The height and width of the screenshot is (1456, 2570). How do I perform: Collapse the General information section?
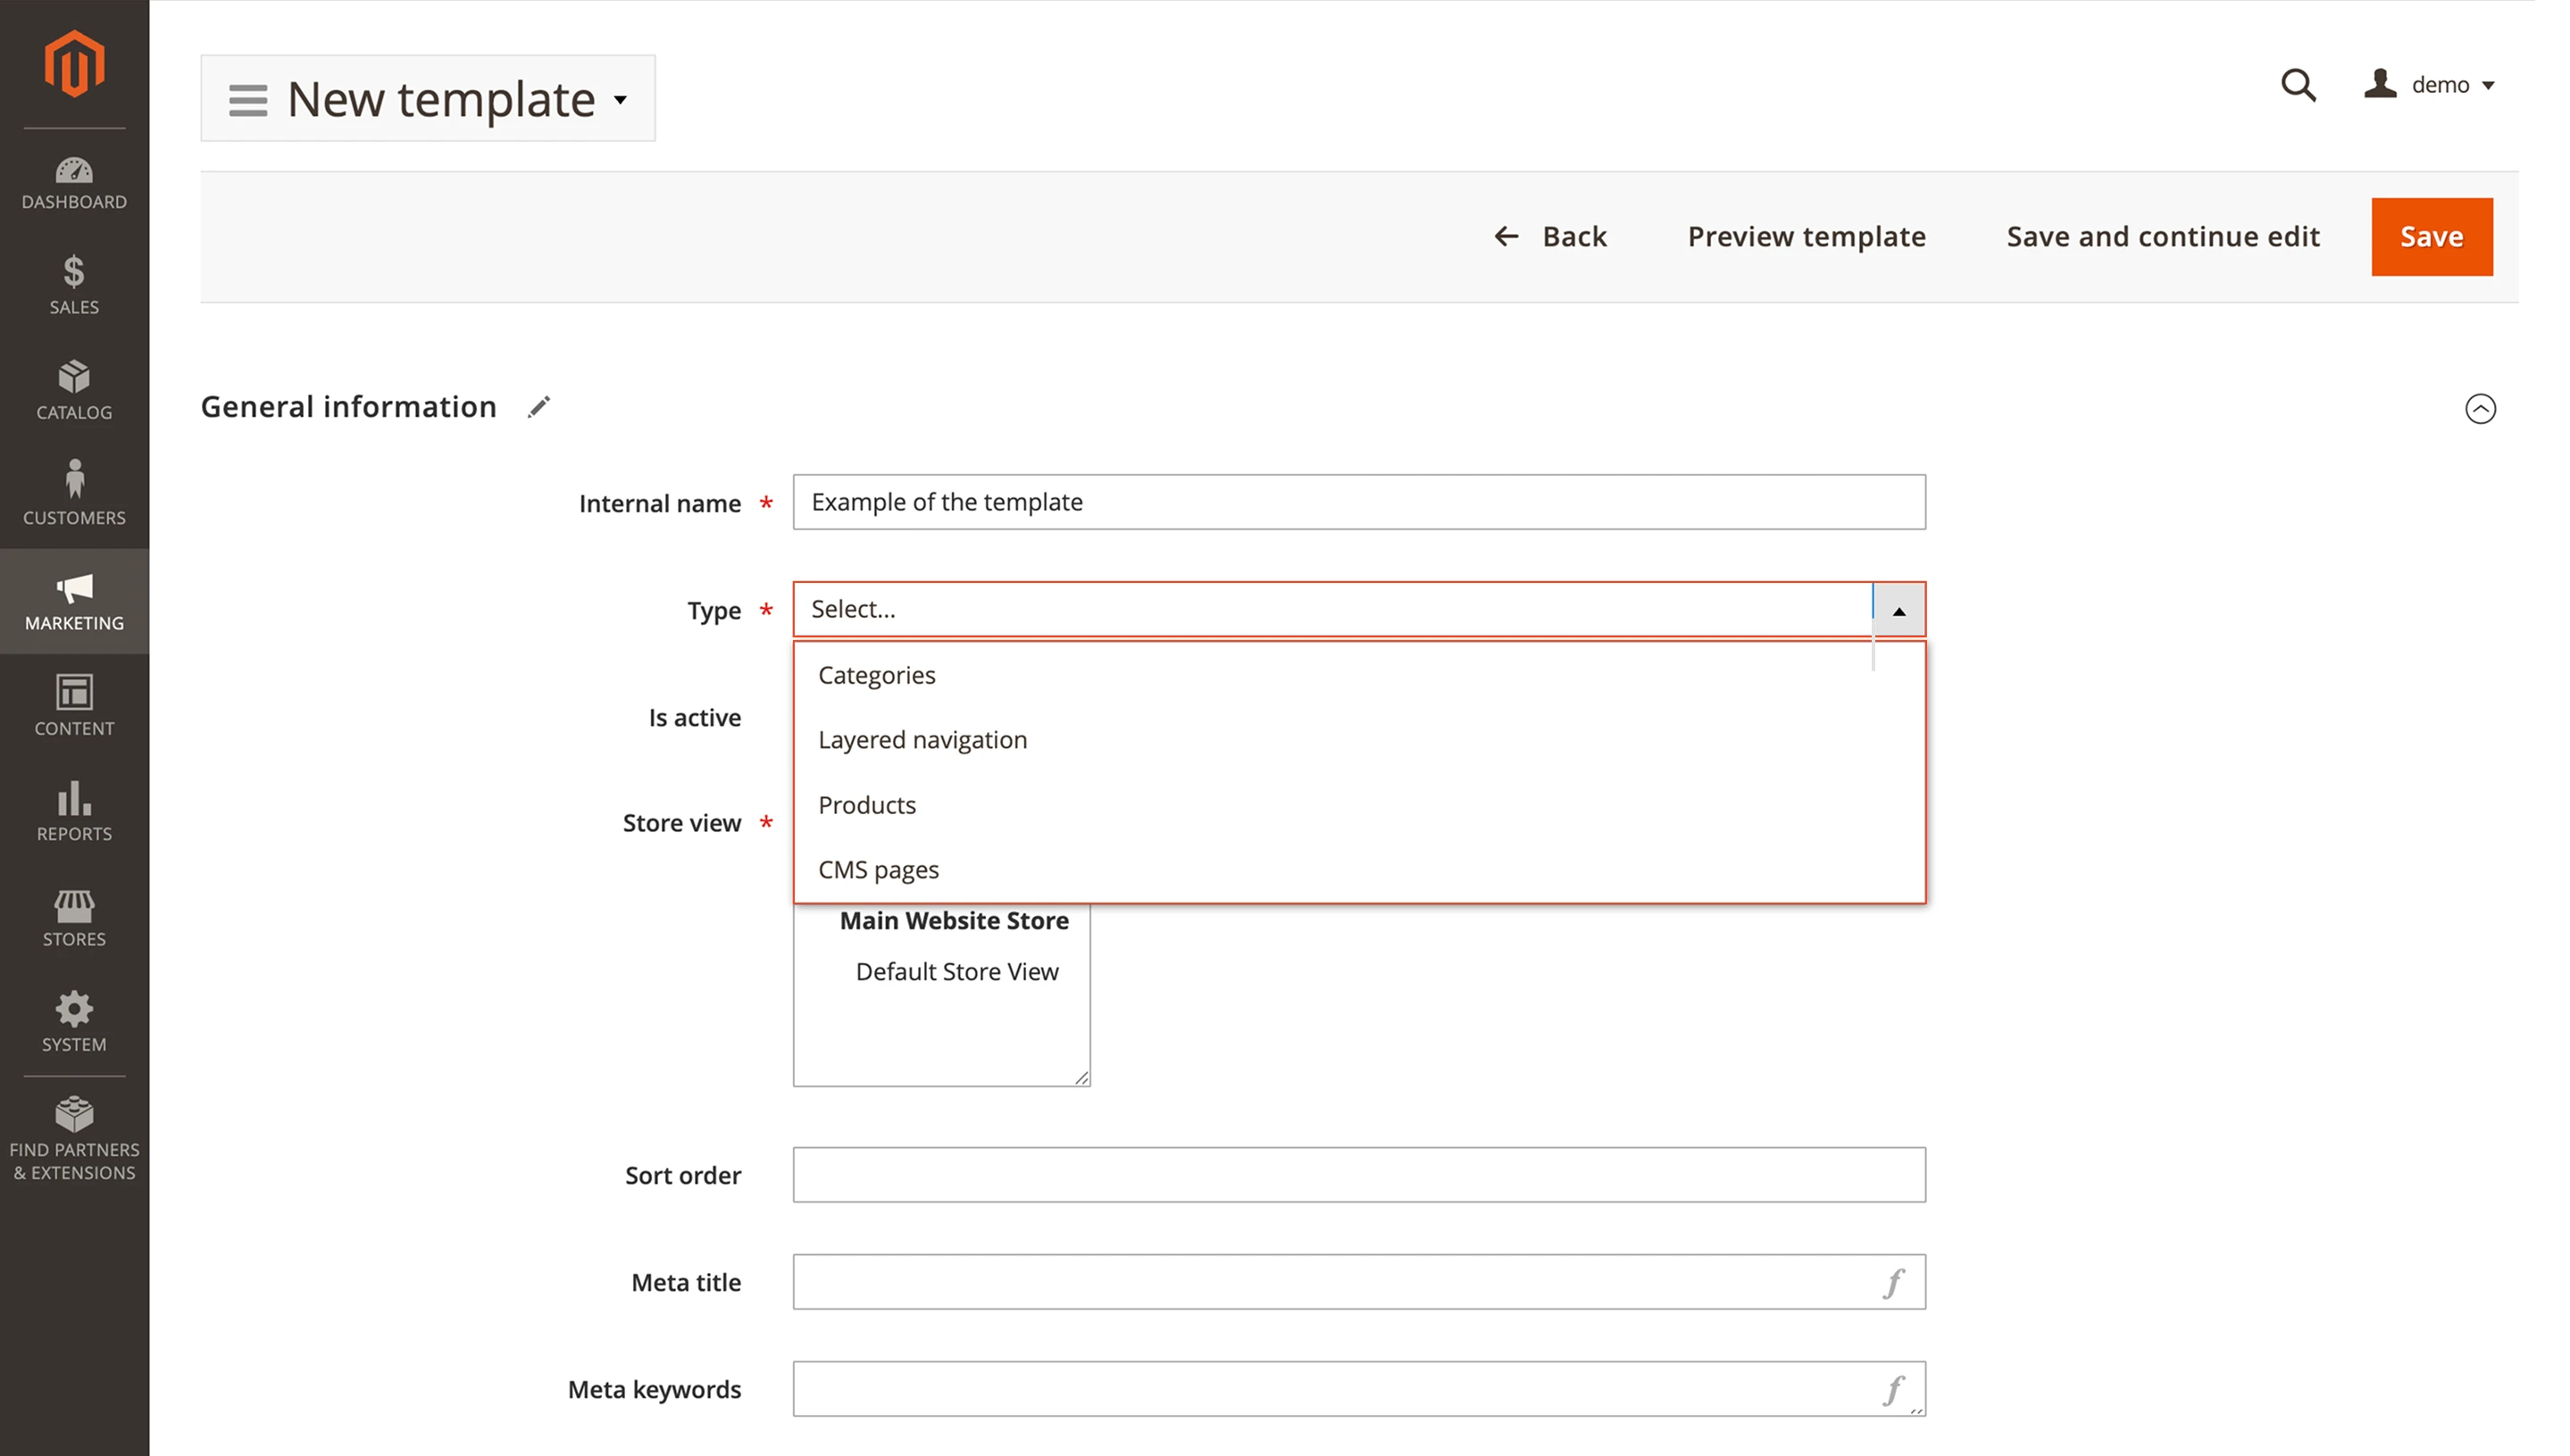point(2480,408)
